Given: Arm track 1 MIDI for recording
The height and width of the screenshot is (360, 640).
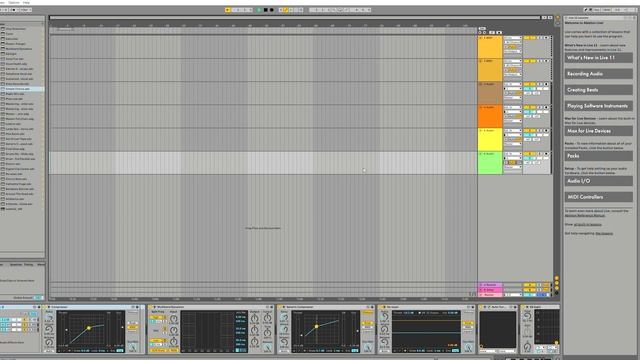Looking at the screenshot, I should pos(547,38).
